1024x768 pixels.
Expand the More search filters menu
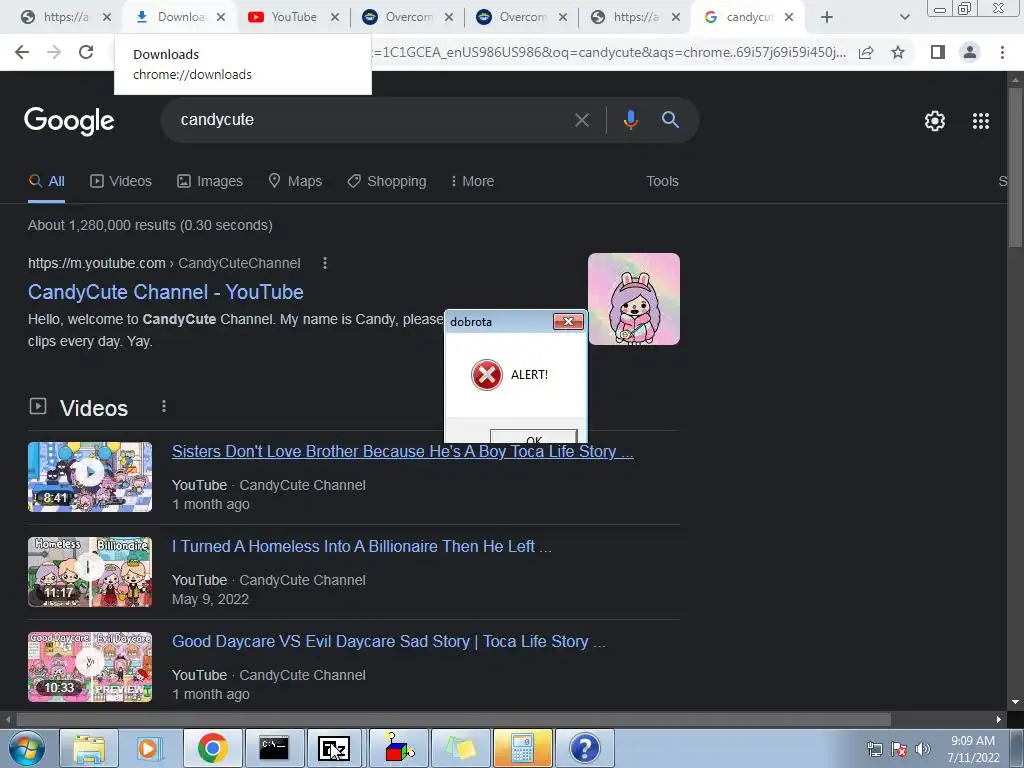pyautogui.click(x=472, y=182)
